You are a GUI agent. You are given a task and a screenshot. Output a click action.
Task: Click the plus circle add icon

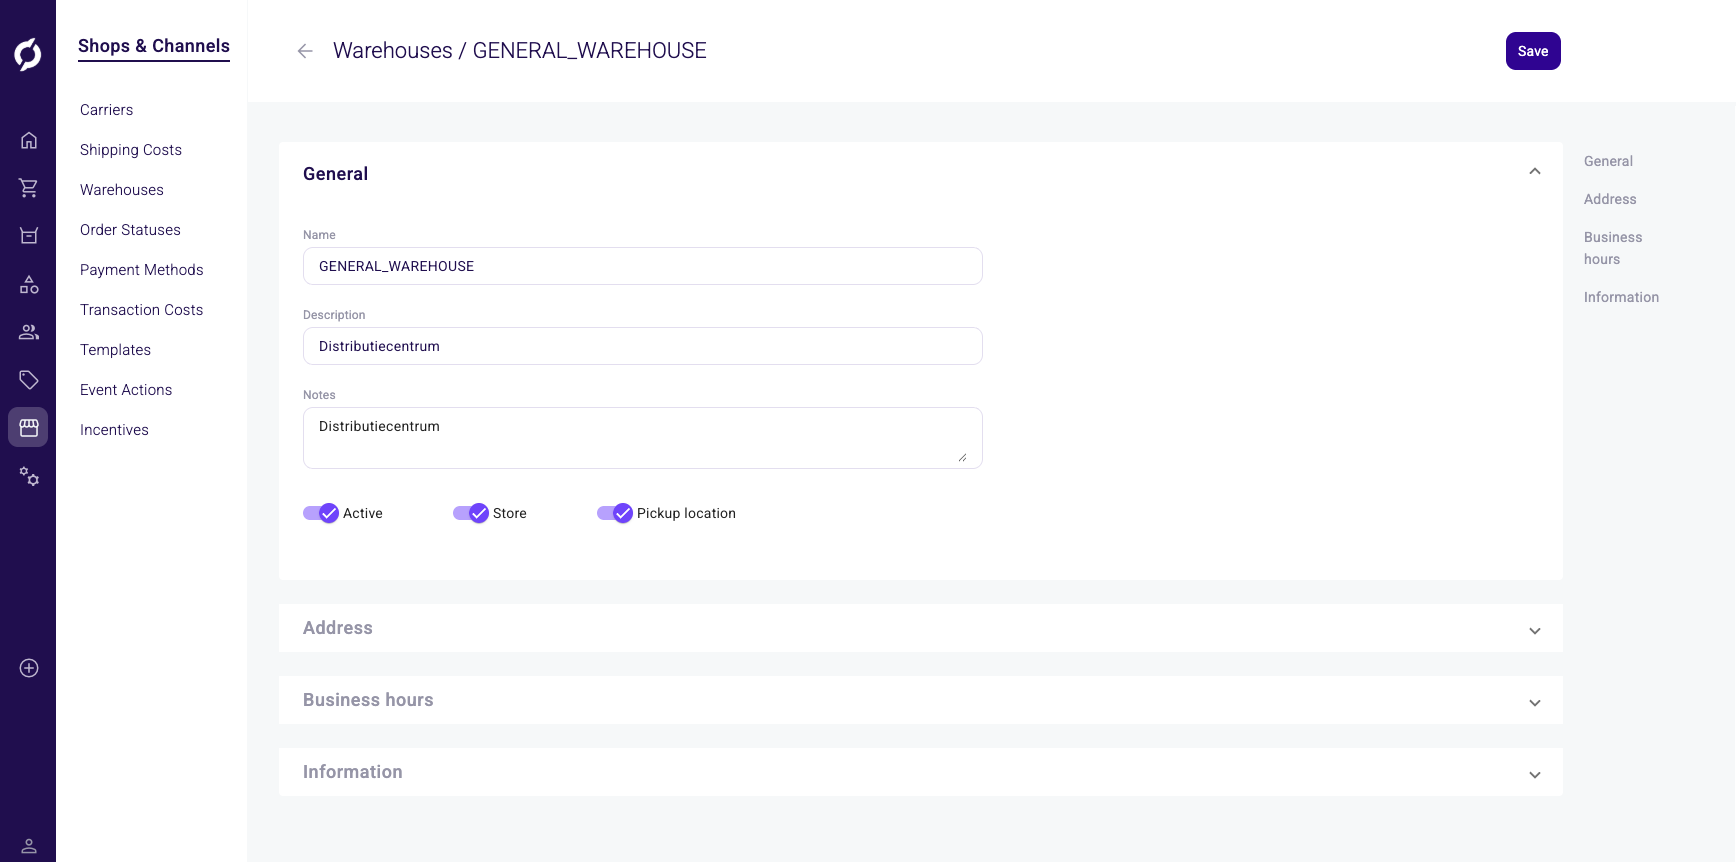click(x=29, y=668)
